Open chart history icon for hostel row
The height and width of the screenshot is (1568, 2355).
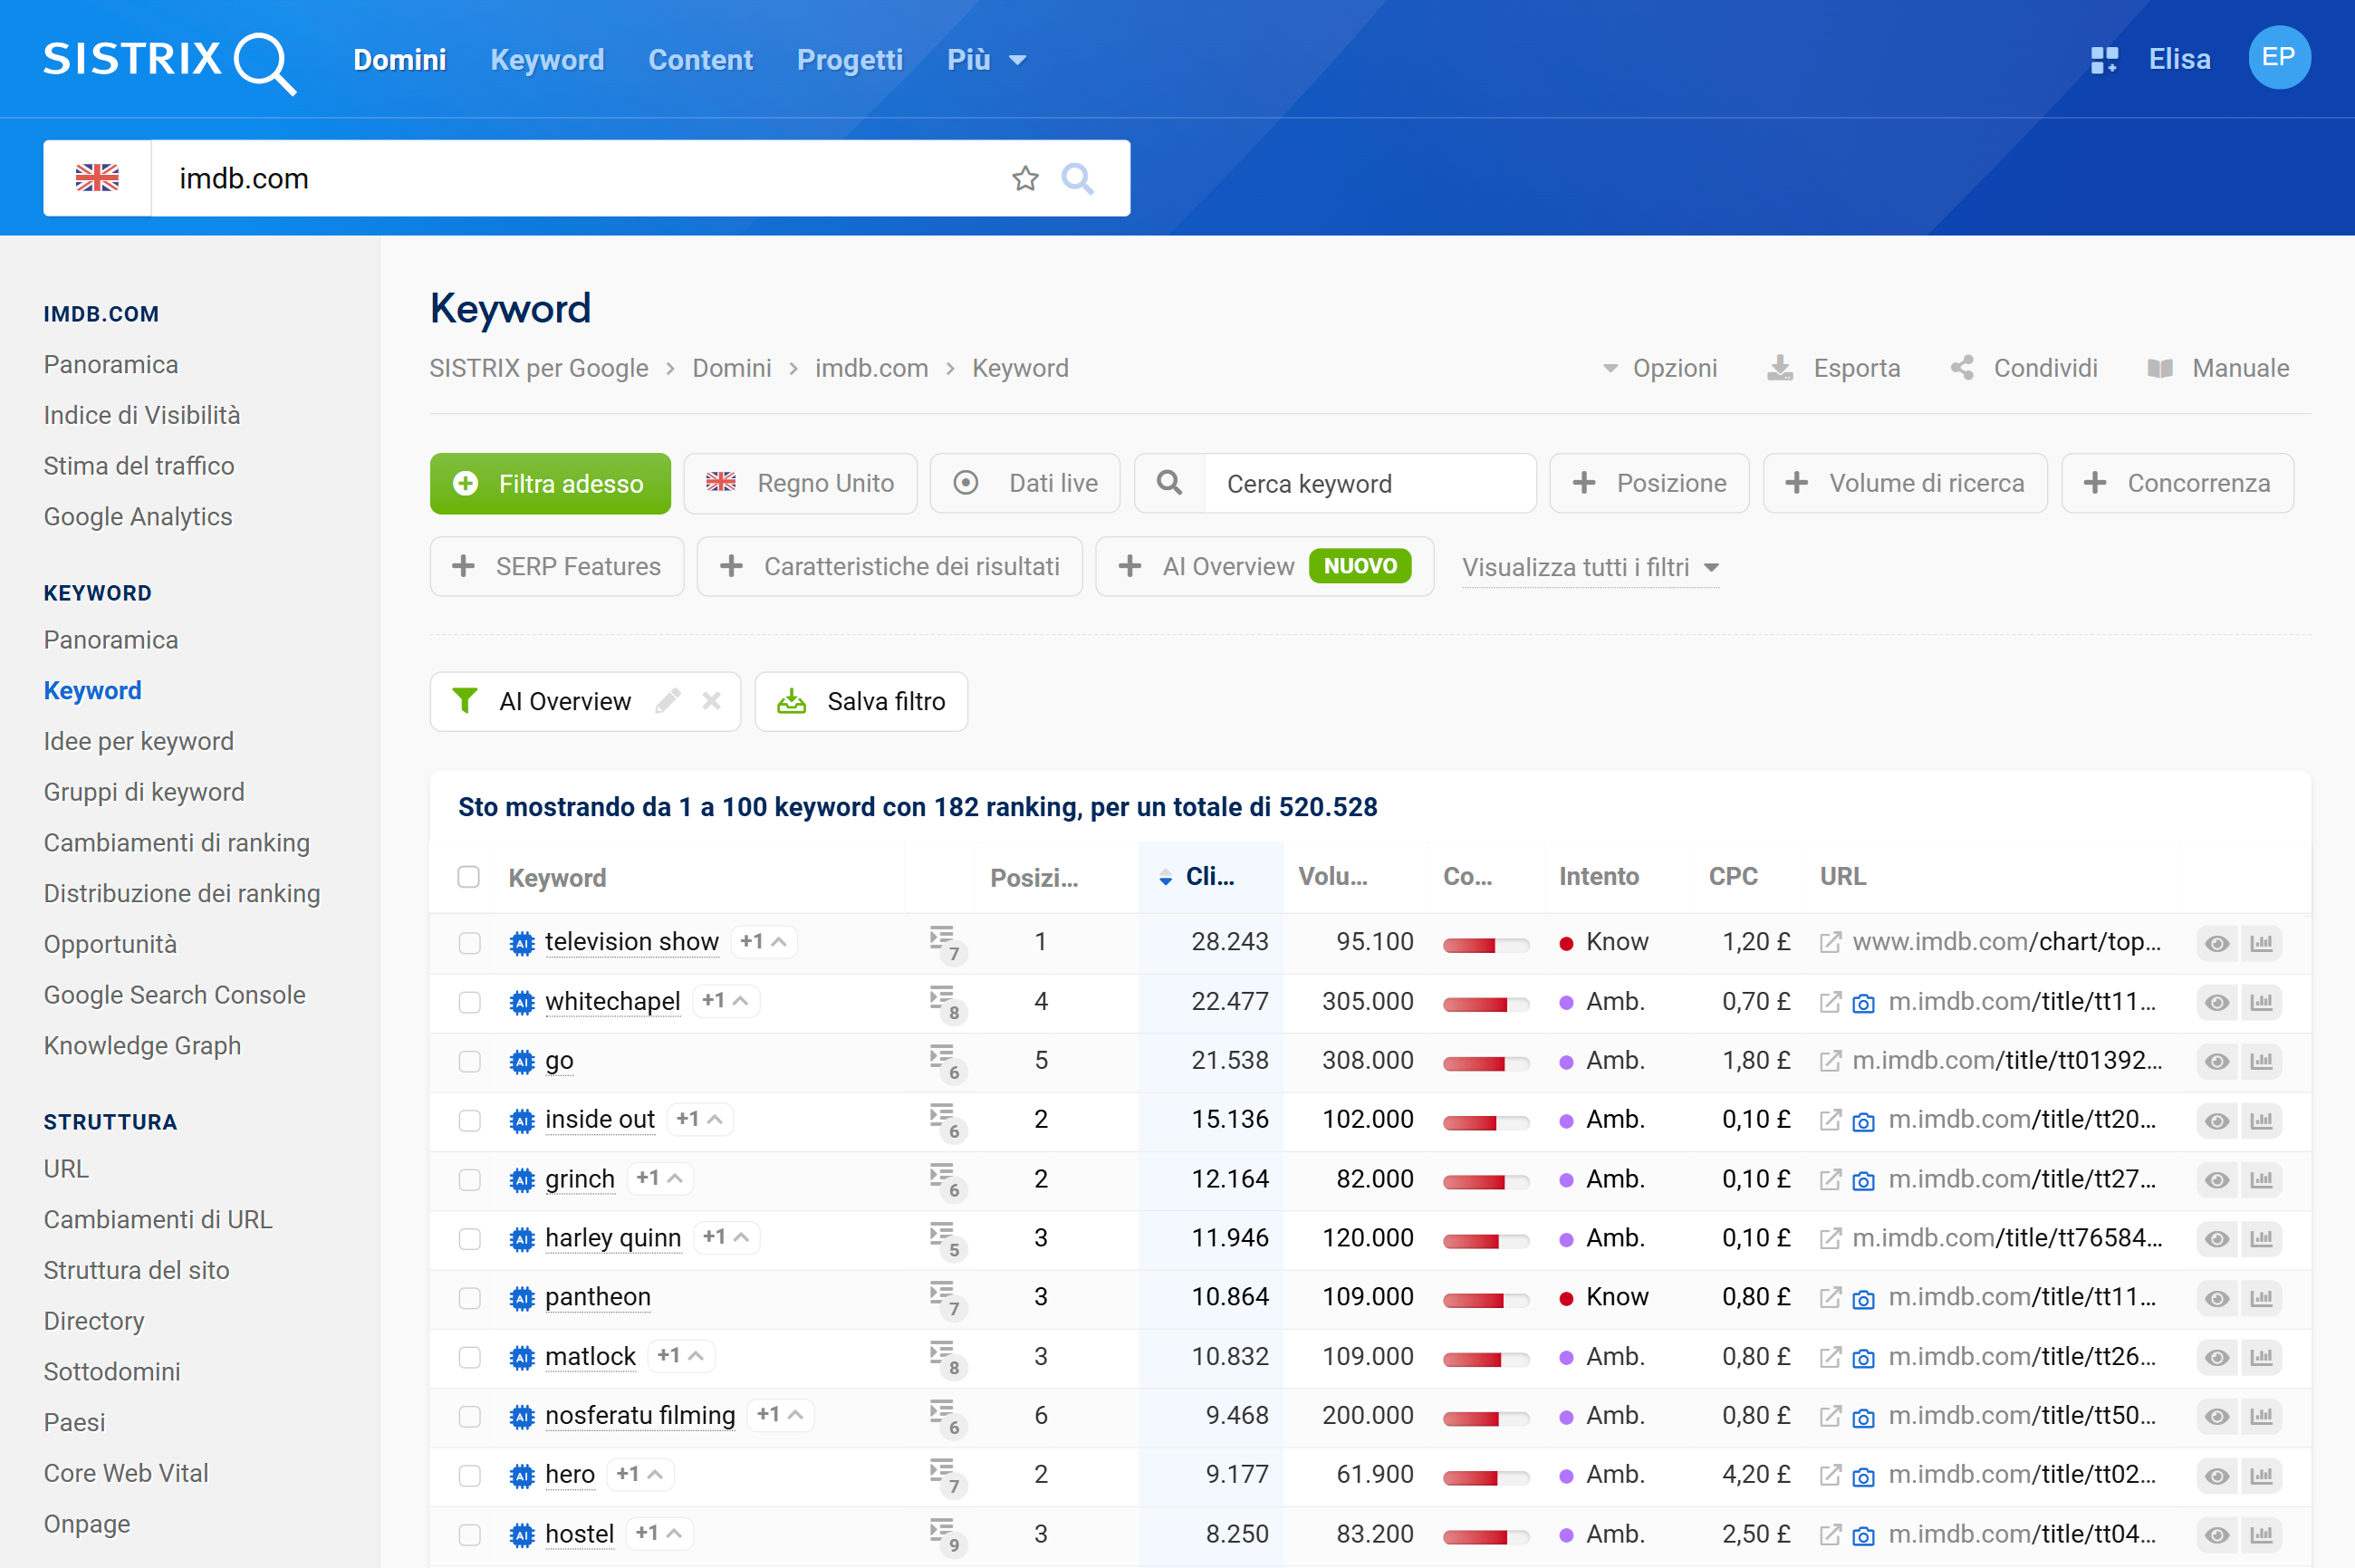coord(2261,1535)
